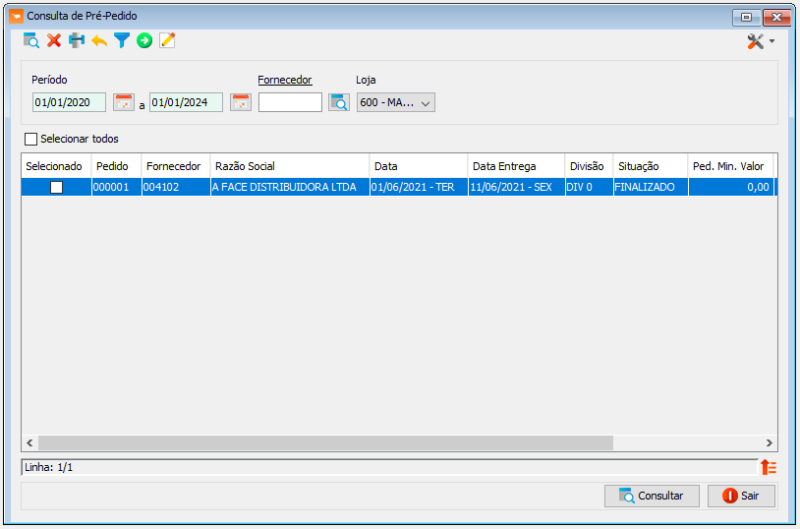The image size is (800, 529).
Task: Click the Fornecedor lookup search icon
Action: coord(339,102)
